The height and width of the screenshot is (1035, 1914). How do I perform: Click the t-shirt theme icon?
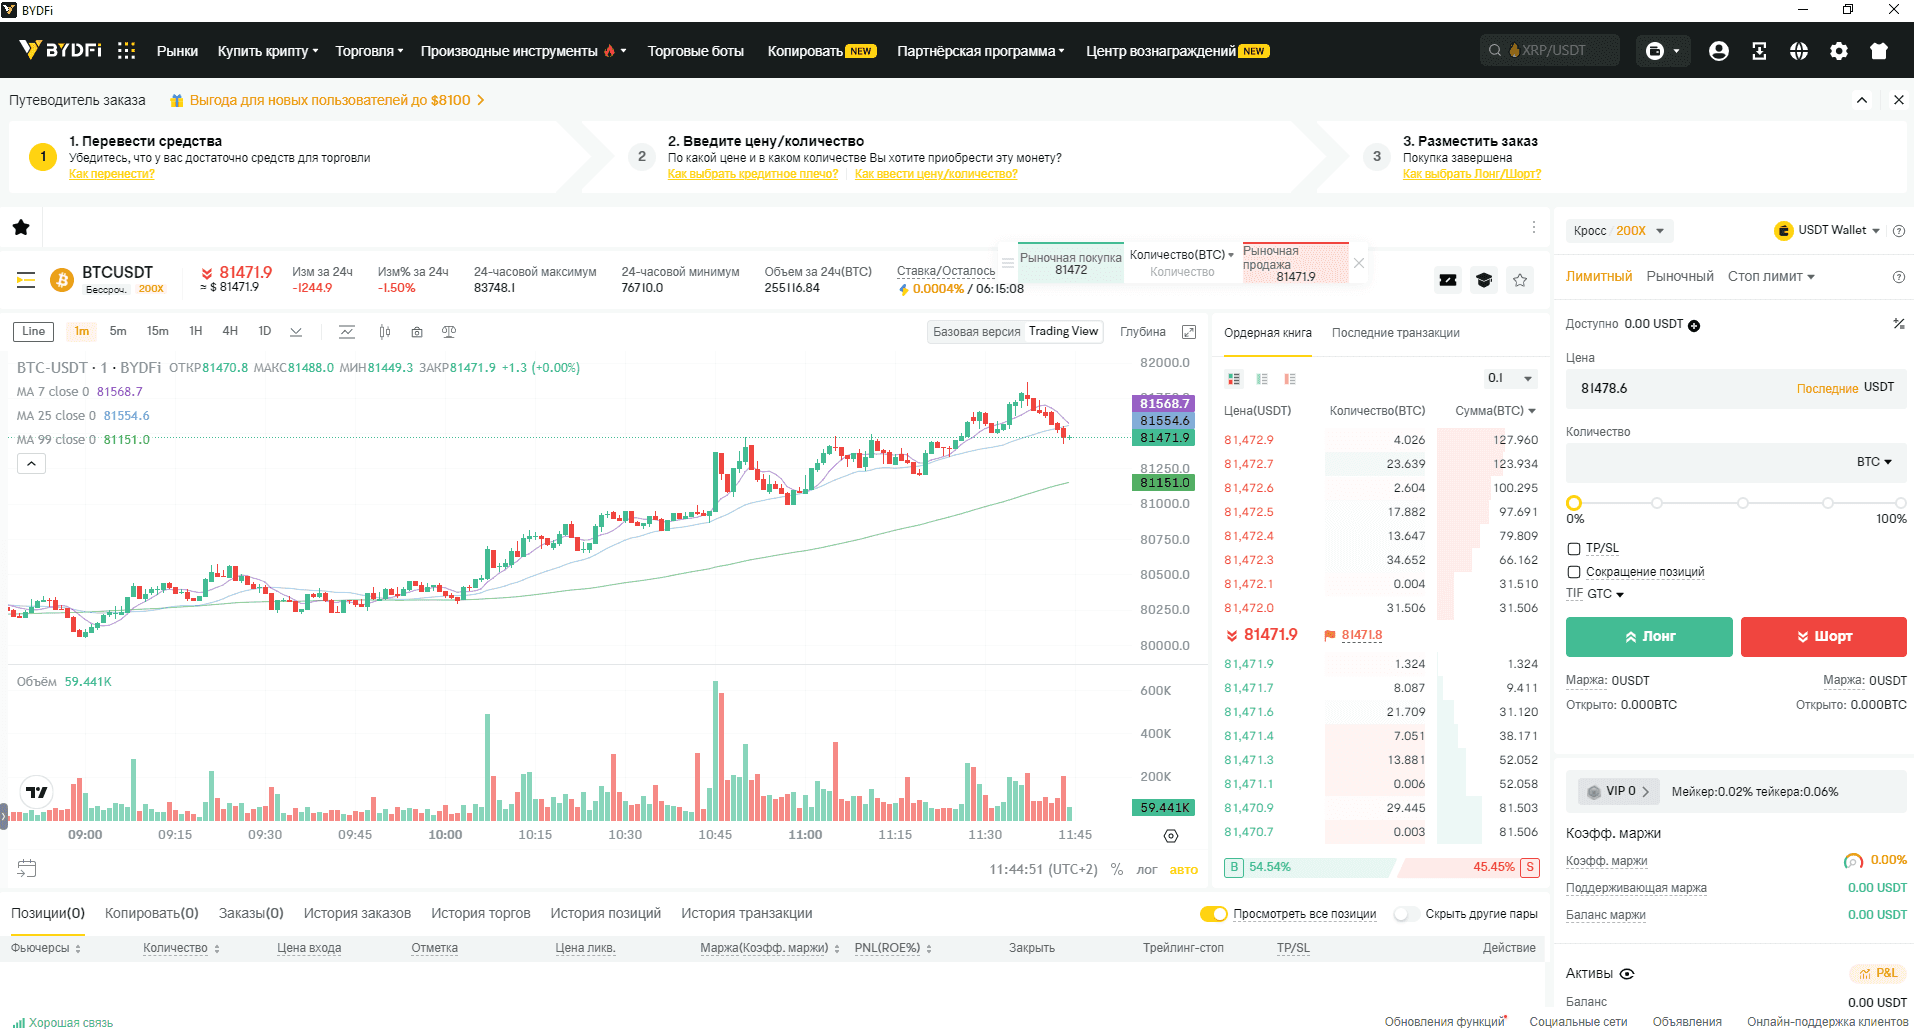pos(1878,50)
